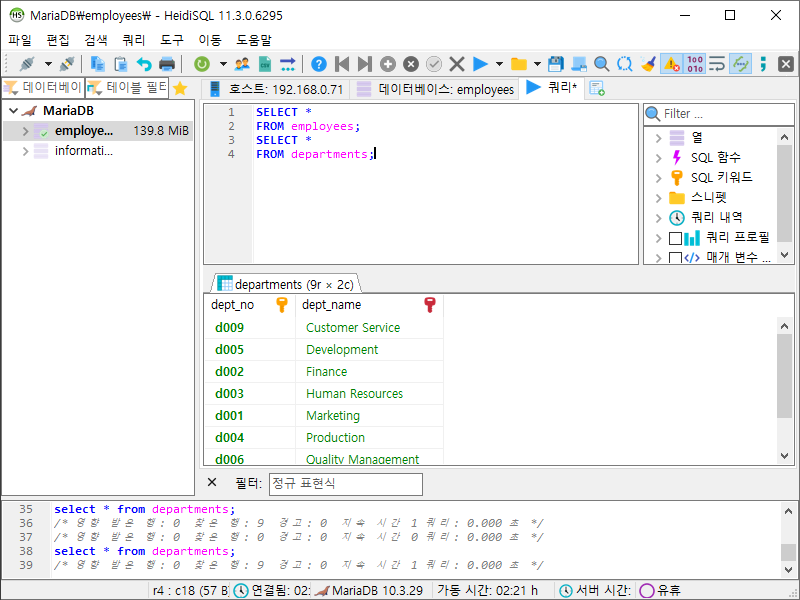Viewport: 800px width, 600px height.
Task: Open the 도구 menu
Action: [172, 40]
